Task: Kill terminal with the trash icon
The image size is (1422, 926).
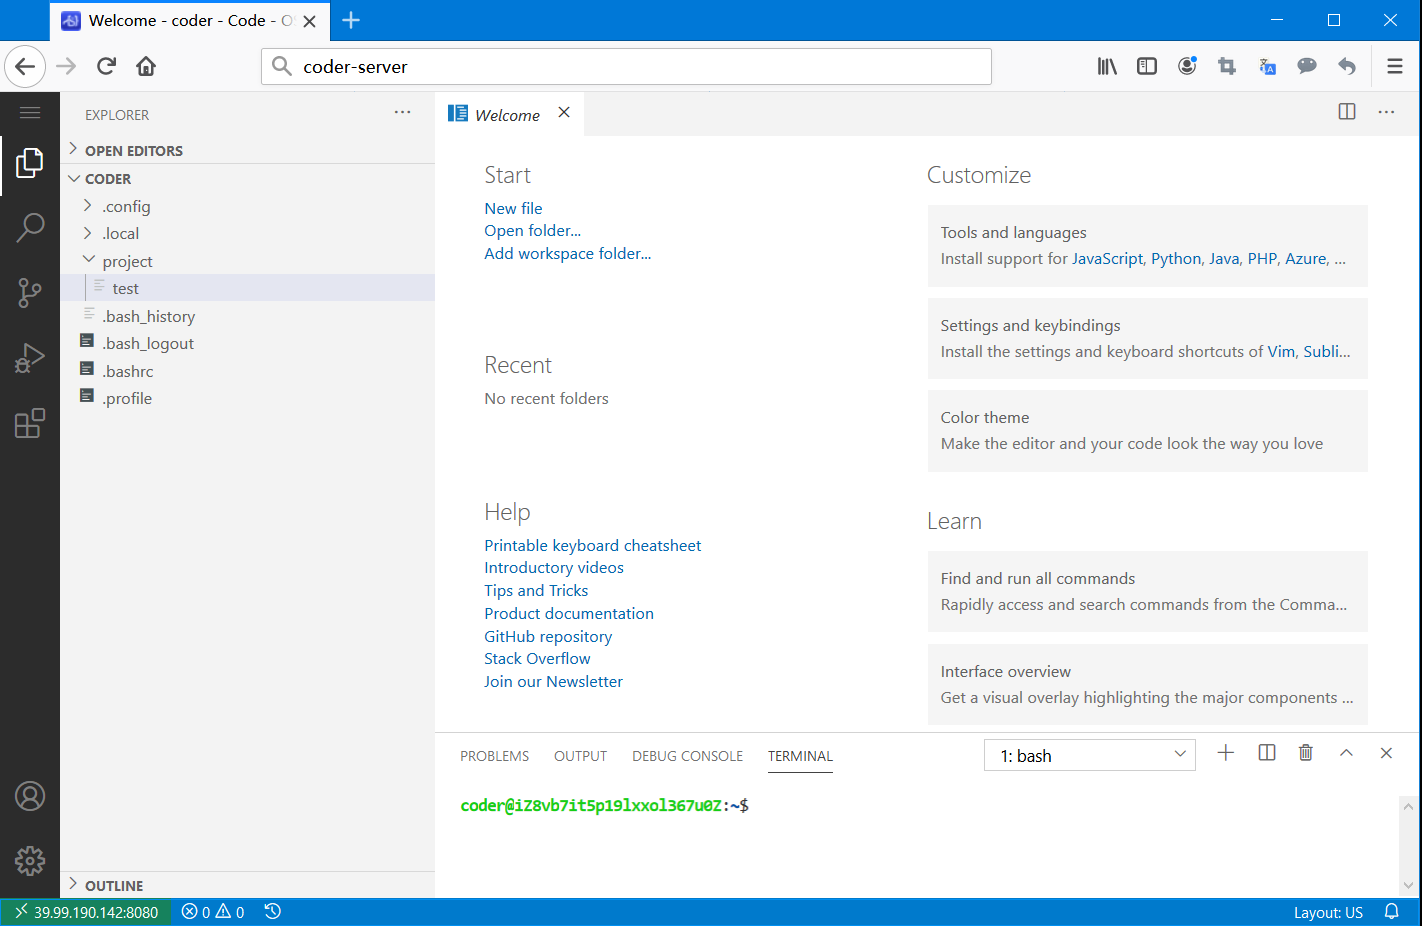Action: [1305, 753]
